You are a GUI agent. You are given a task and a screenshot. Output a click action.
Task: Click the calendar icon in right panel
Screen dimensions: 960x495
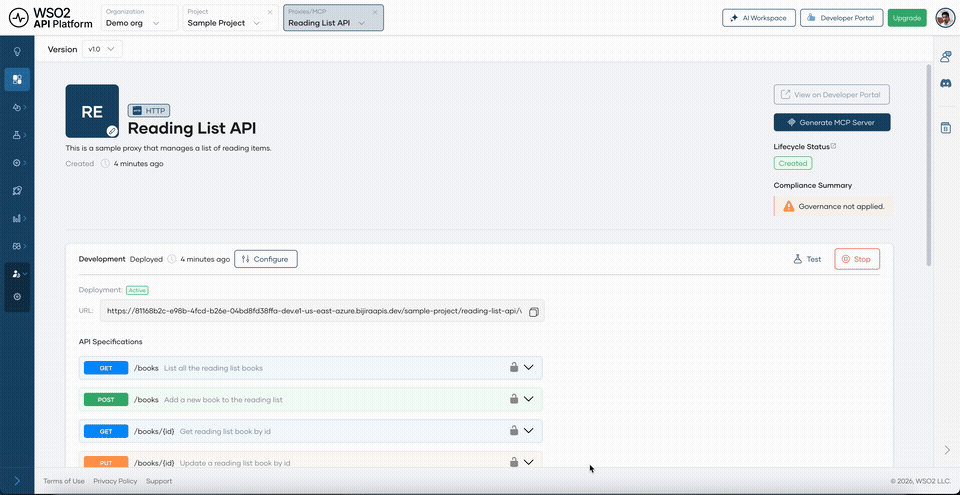click(x=945, y=127)
